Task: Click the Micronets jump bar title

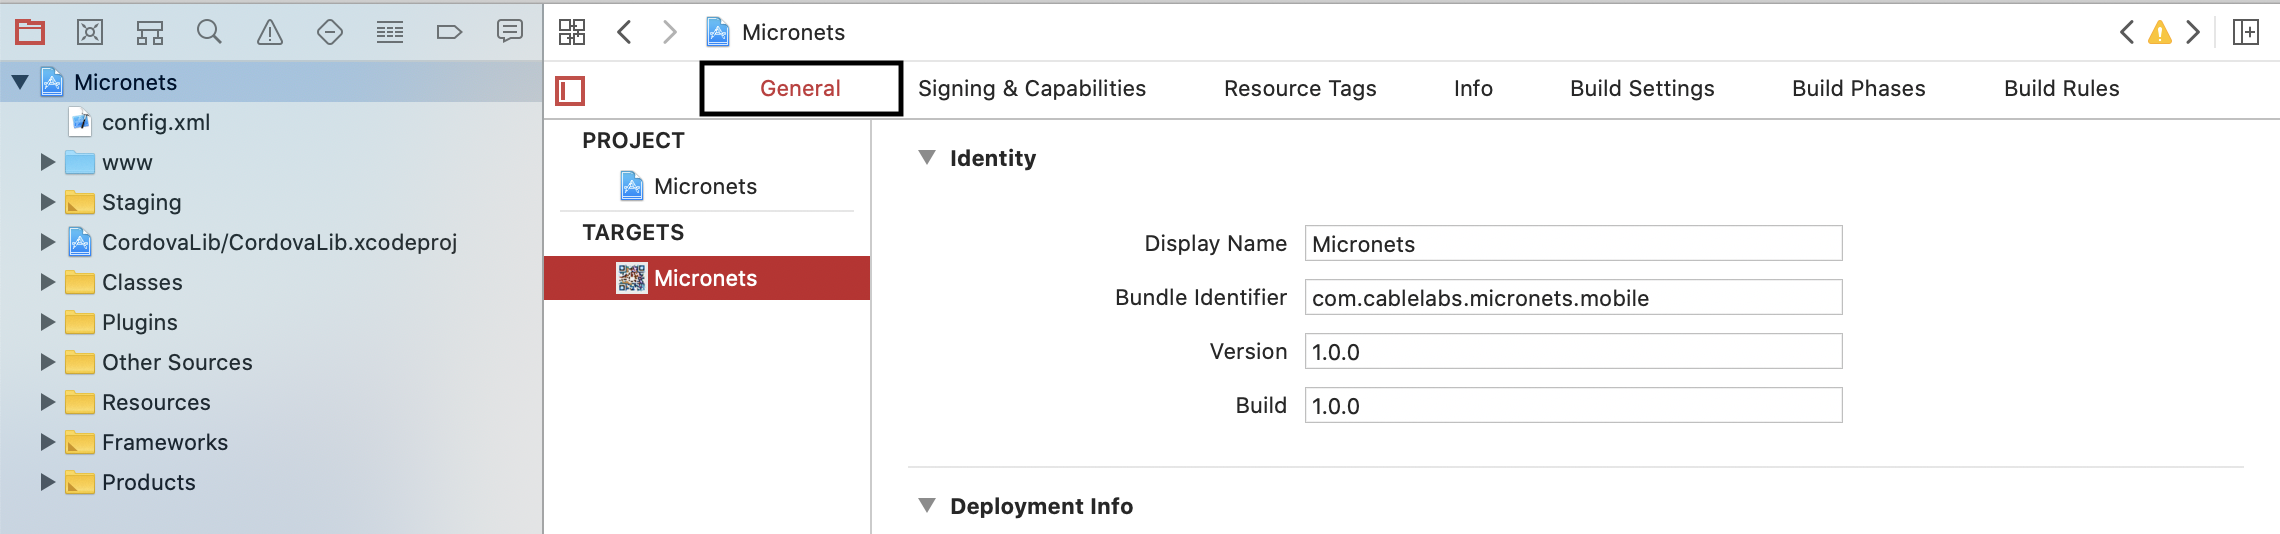Action: pos(793,32)
